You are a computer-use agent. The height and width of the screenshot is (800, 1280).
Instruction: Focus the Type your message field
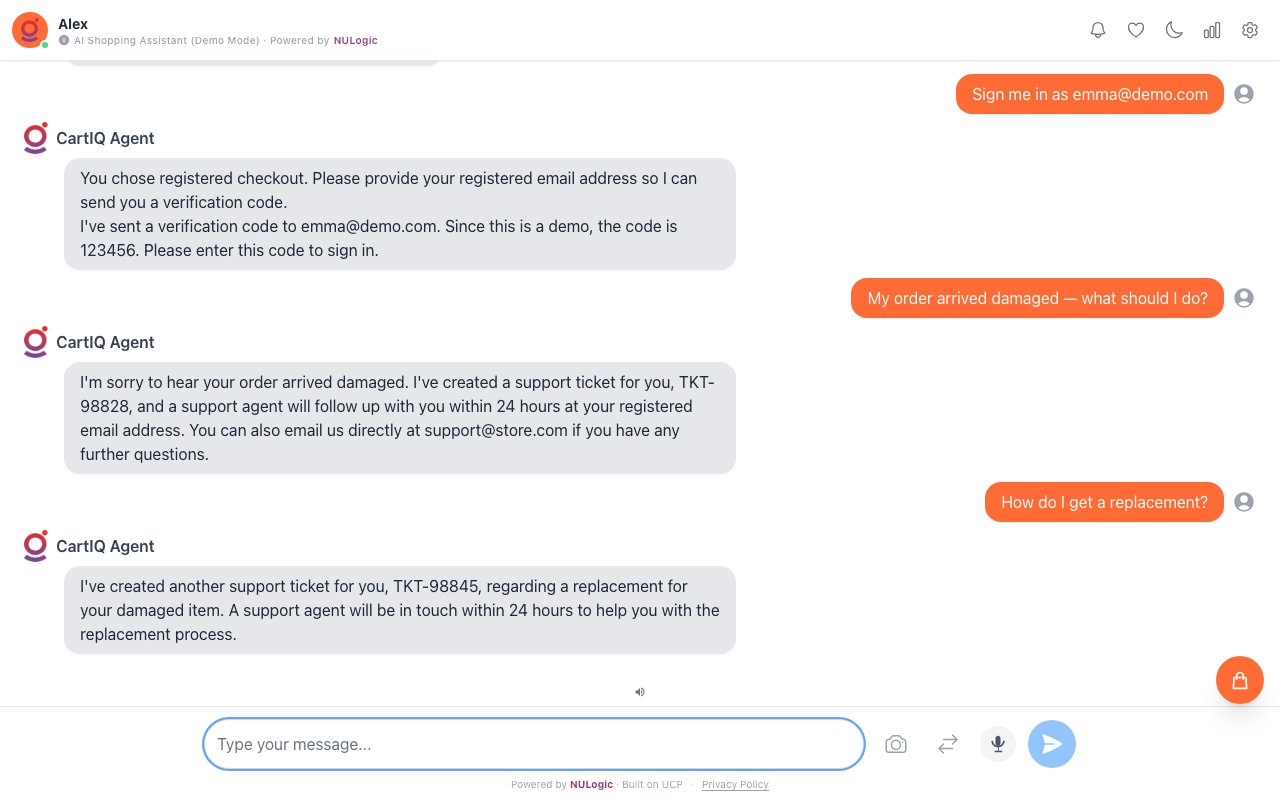(533, 744)
